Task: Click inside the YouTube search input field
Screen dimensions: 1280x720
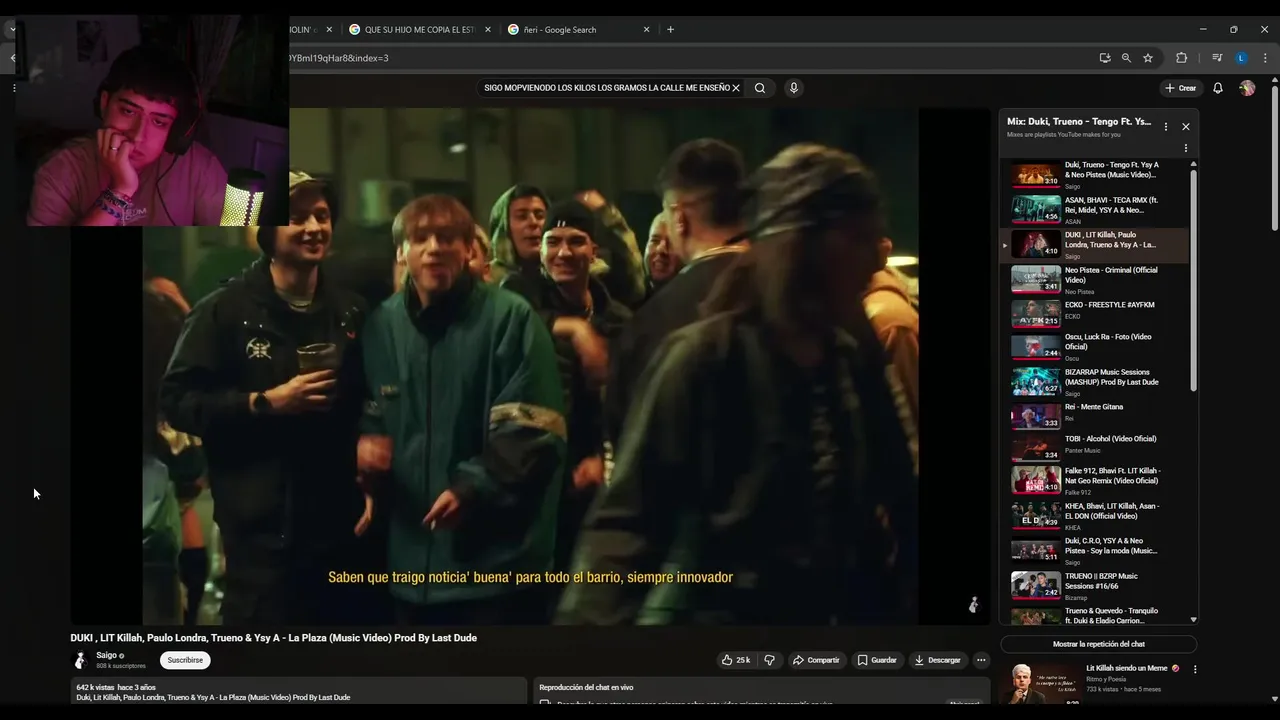Action: coord(606,88)
